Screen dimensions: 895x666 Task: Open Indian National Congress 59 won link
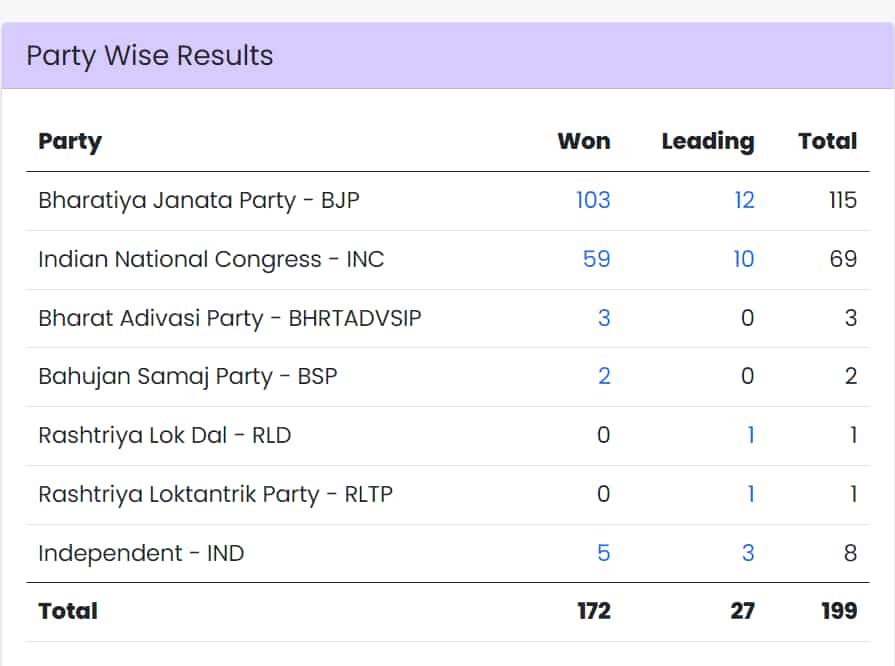596,259
